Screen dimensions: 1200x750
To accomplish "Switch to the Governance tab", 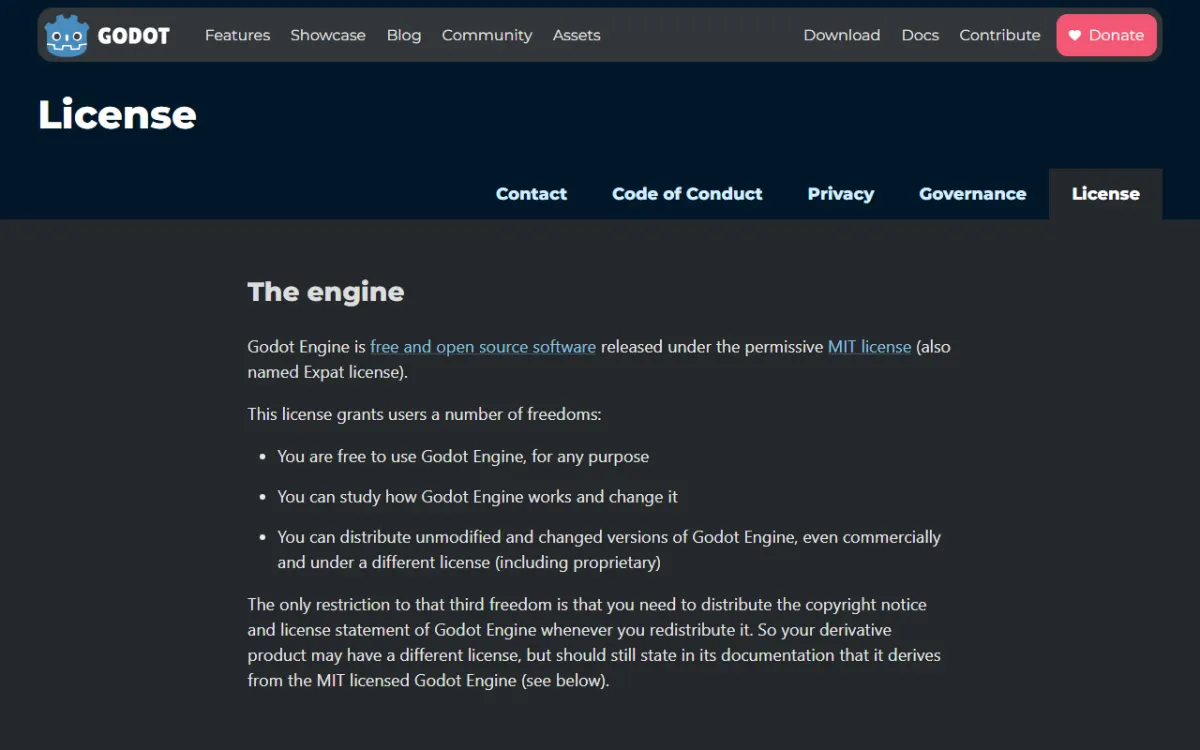I will coord(973,194).
